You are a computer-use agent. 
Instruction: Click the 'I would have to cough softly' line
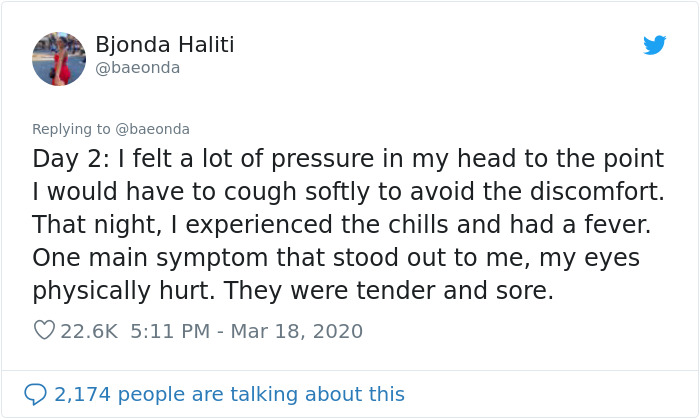pos(348,192)
